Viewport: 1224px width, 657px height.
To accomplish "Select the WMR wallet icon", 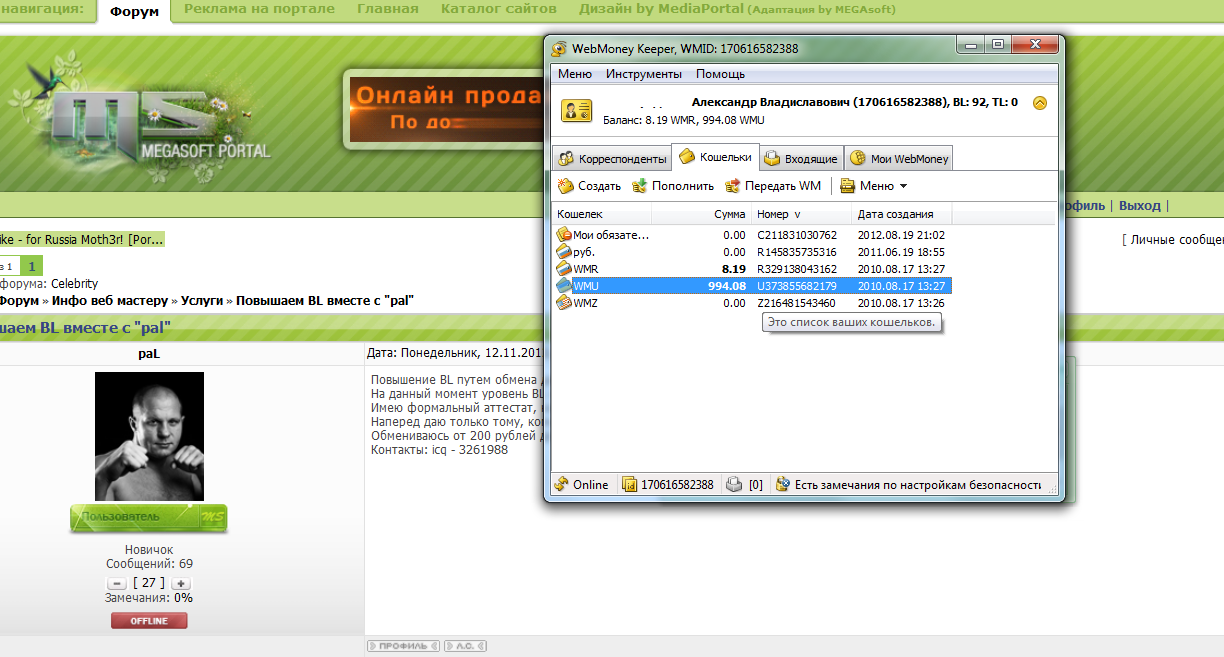I will [x=564, y=269].
